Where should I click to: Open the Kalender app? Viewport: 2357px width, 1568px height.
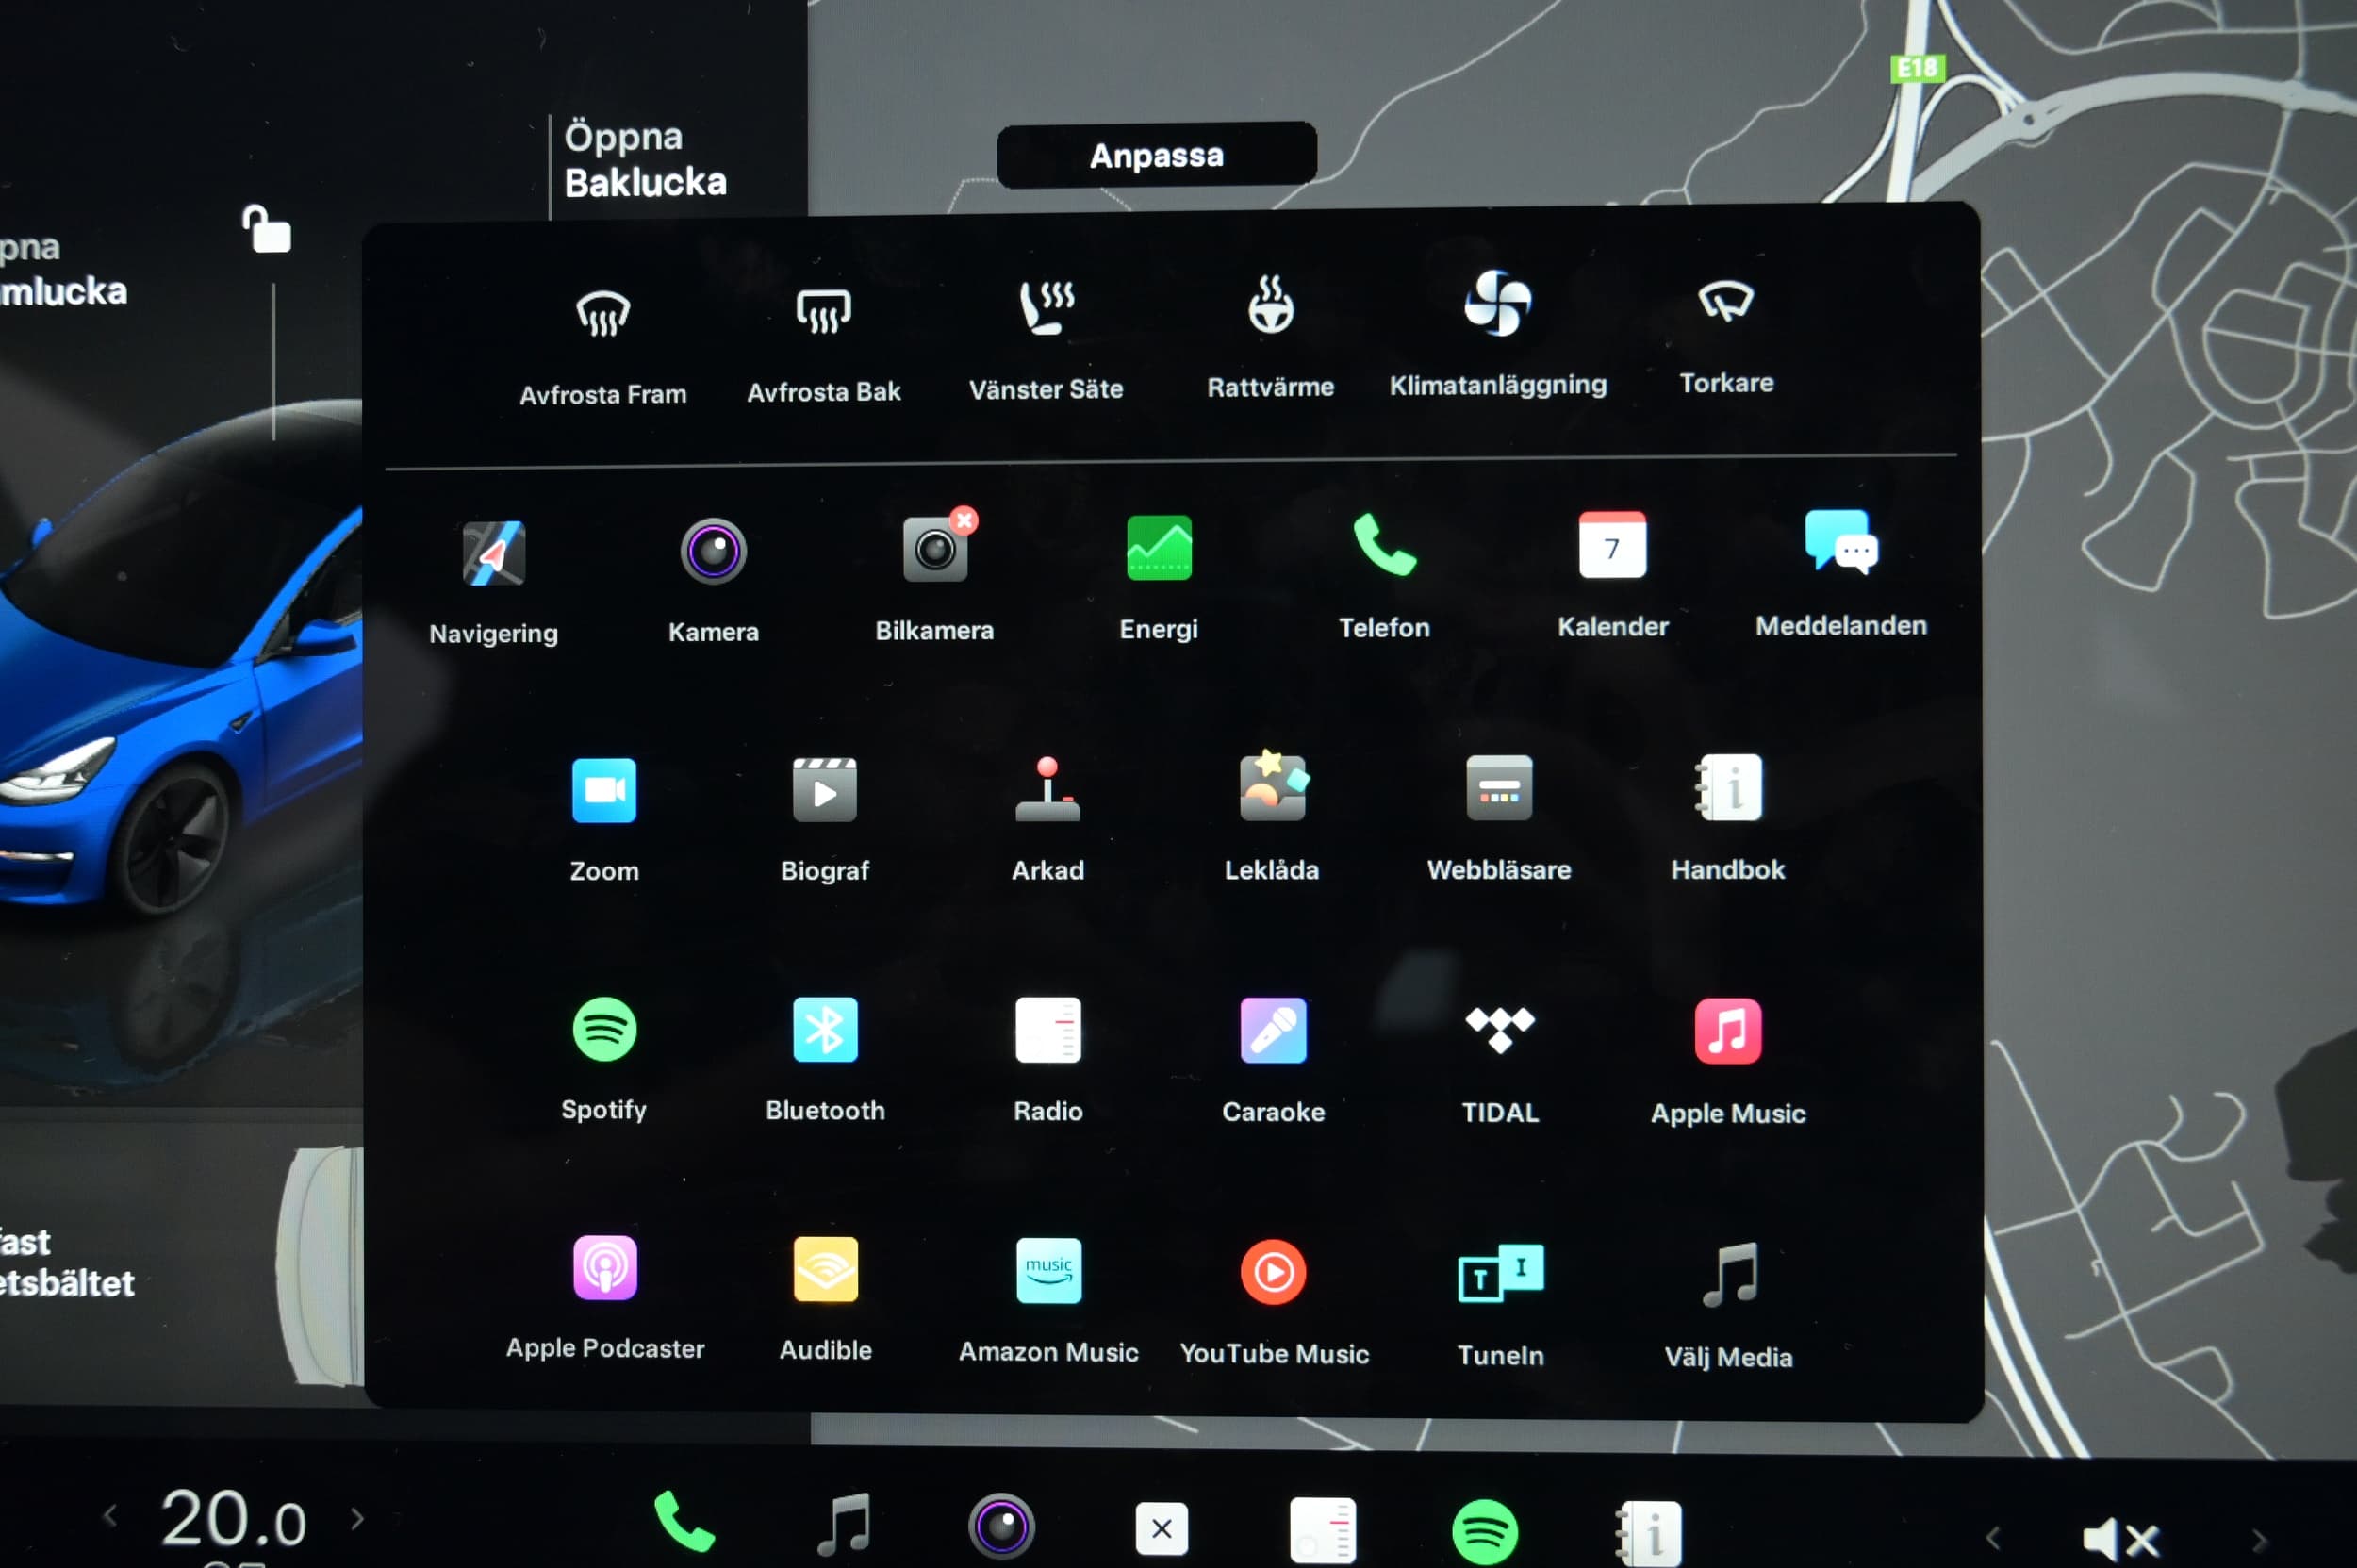(1612, 575)
